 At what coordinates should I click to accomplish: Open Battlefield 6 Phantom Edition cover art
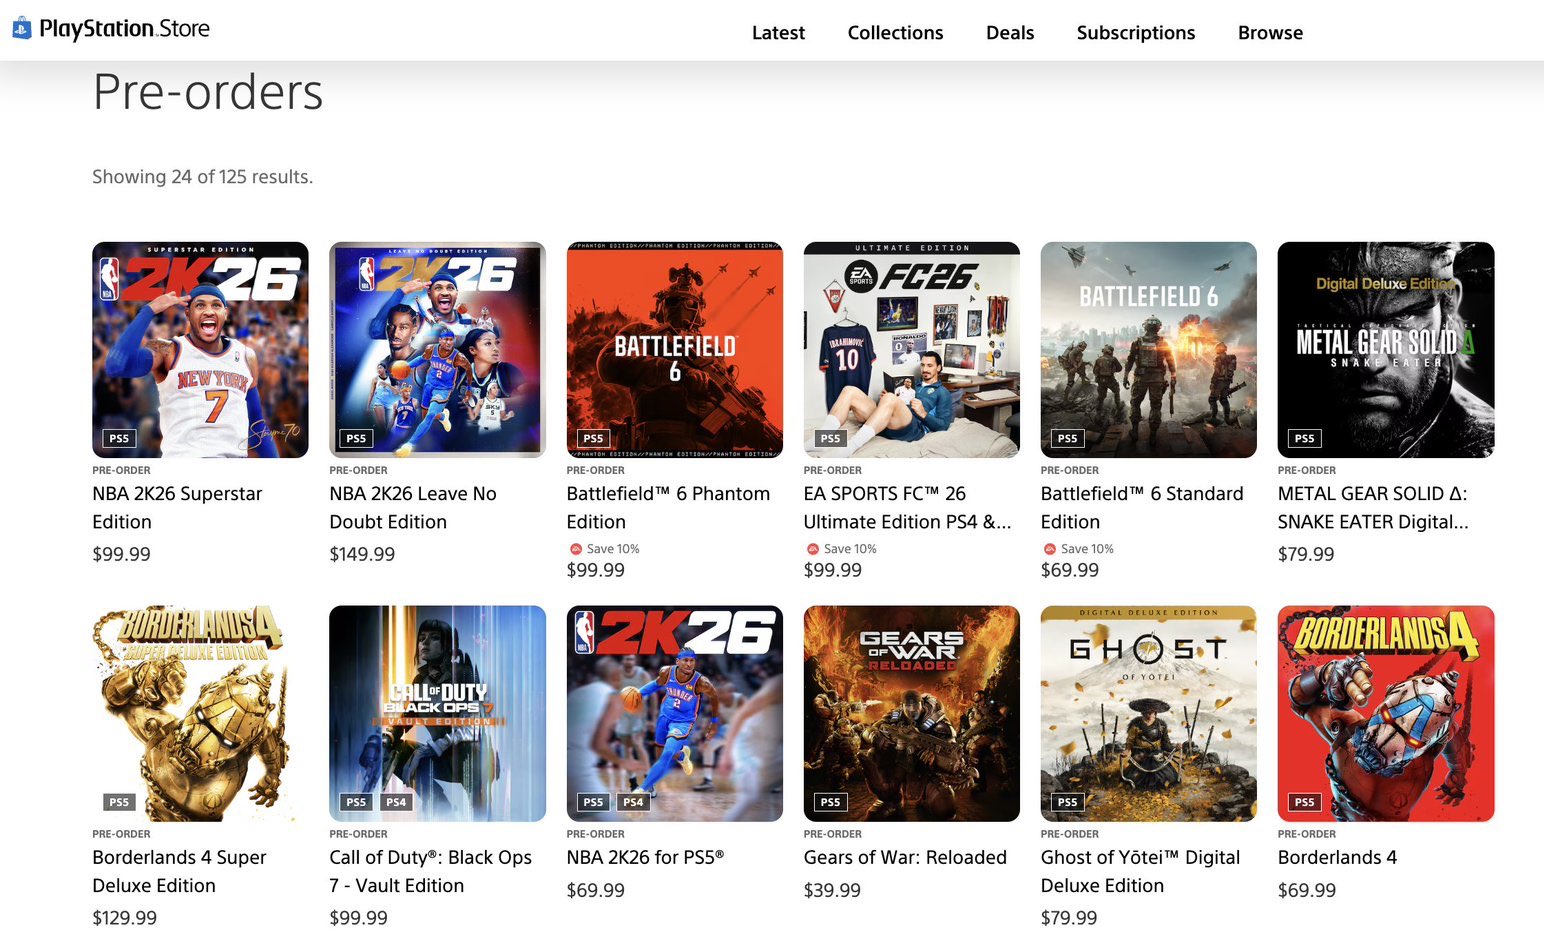(675, 350)
